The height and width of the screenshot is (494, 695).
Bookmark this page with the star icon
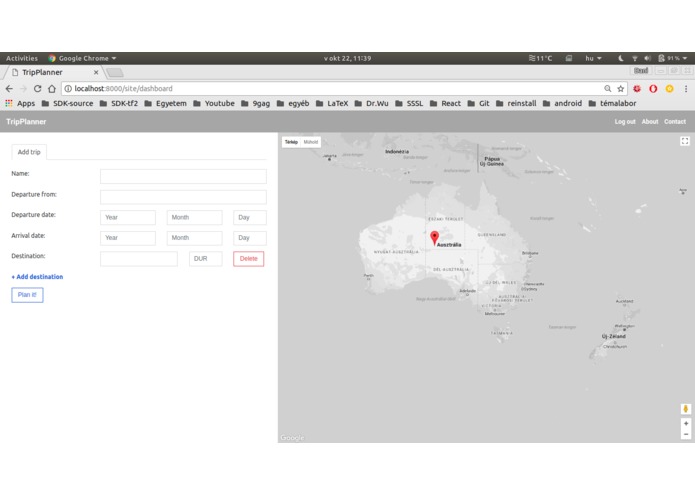(x=621, y=89)
